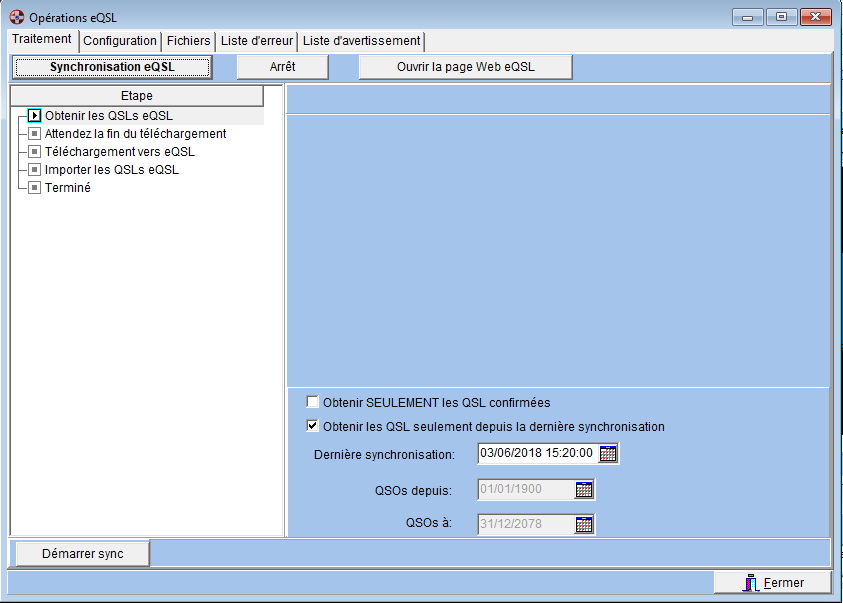Image resolution: width=843 pixels, height=603 pixels.
Task: Click the Dernière synchronisation date field
Action: click(x=537, y=454)
